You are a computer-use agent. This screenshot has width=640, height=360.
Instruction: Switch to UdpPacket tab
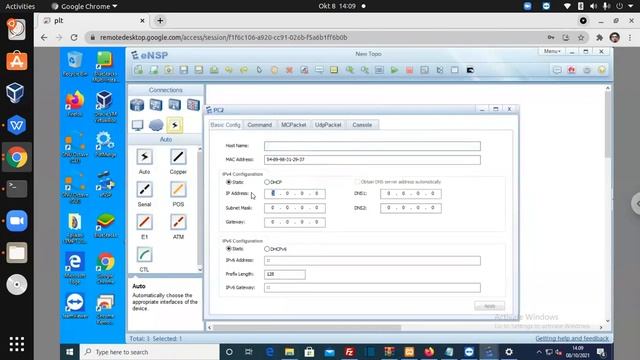point(328,125)
